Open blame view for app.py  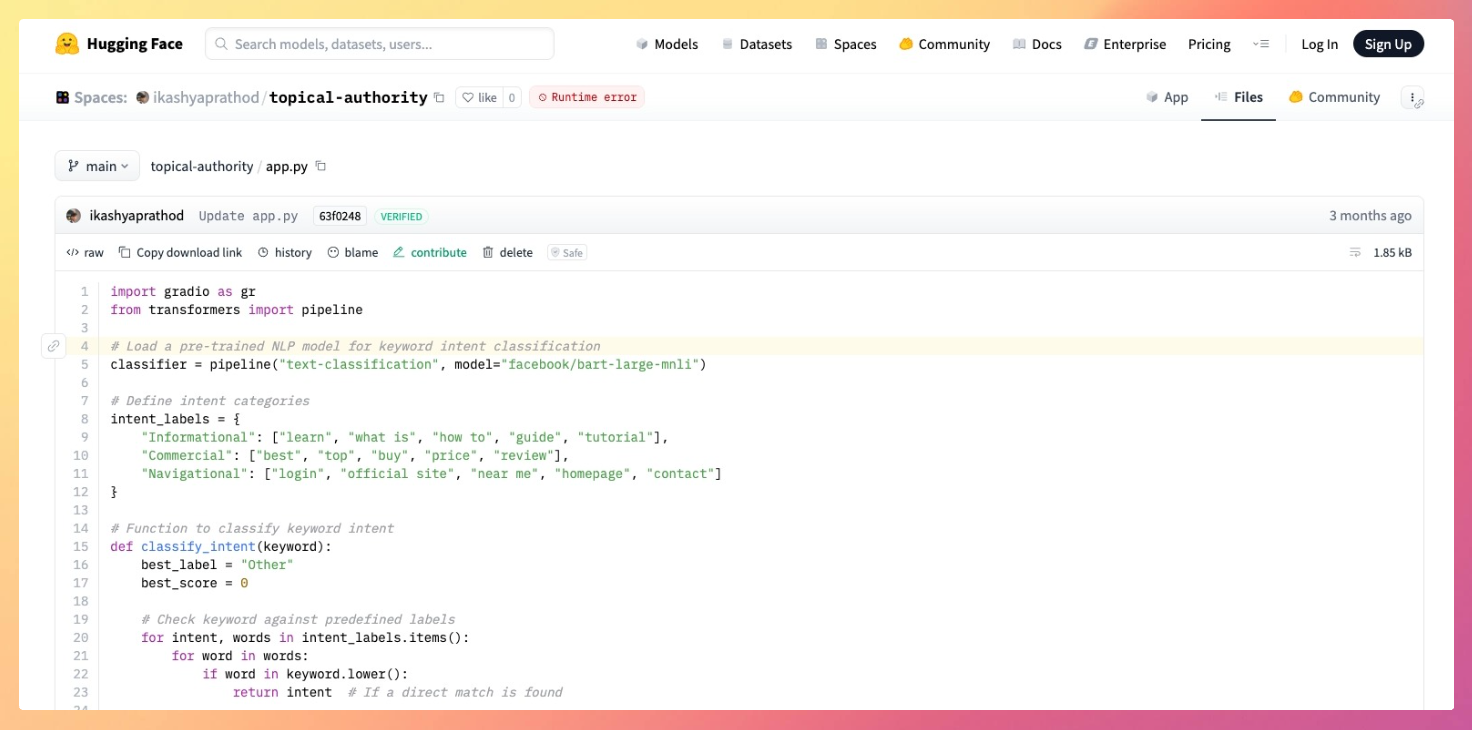(x=352, y=253)
